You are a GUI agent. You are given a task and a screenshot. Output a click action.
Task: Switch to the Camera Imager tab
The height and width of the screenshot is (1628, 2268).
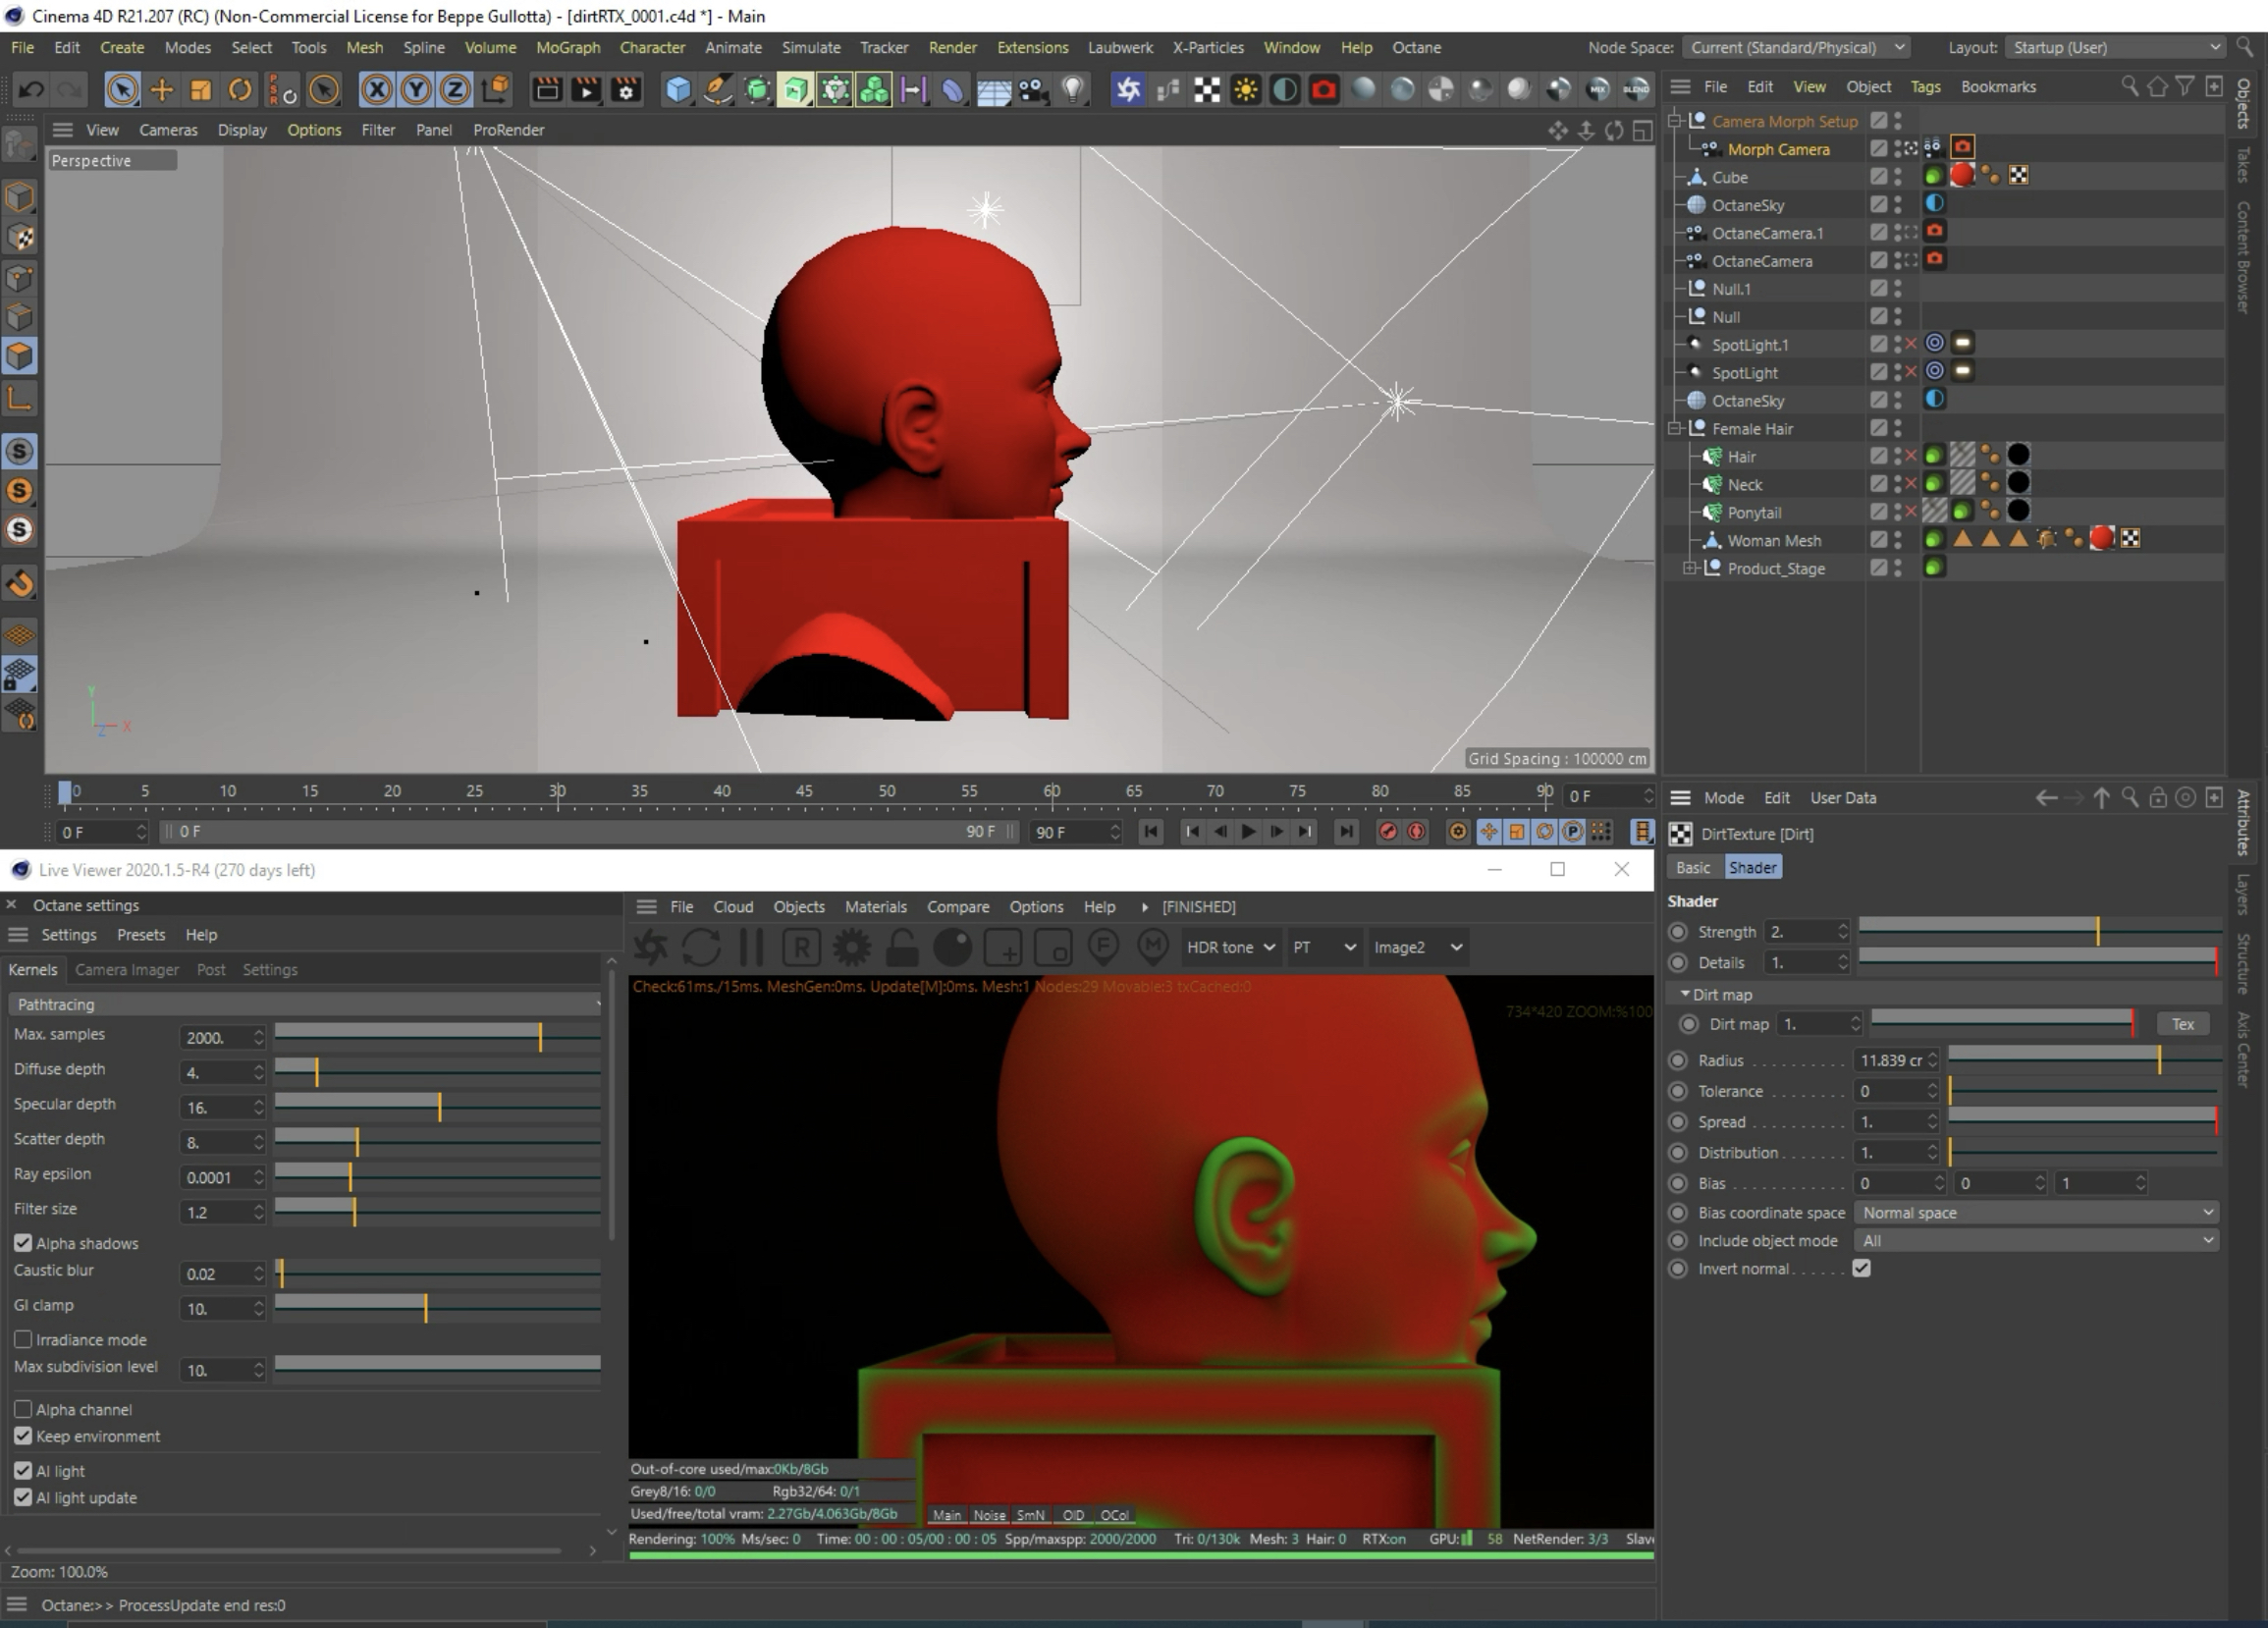126,969
